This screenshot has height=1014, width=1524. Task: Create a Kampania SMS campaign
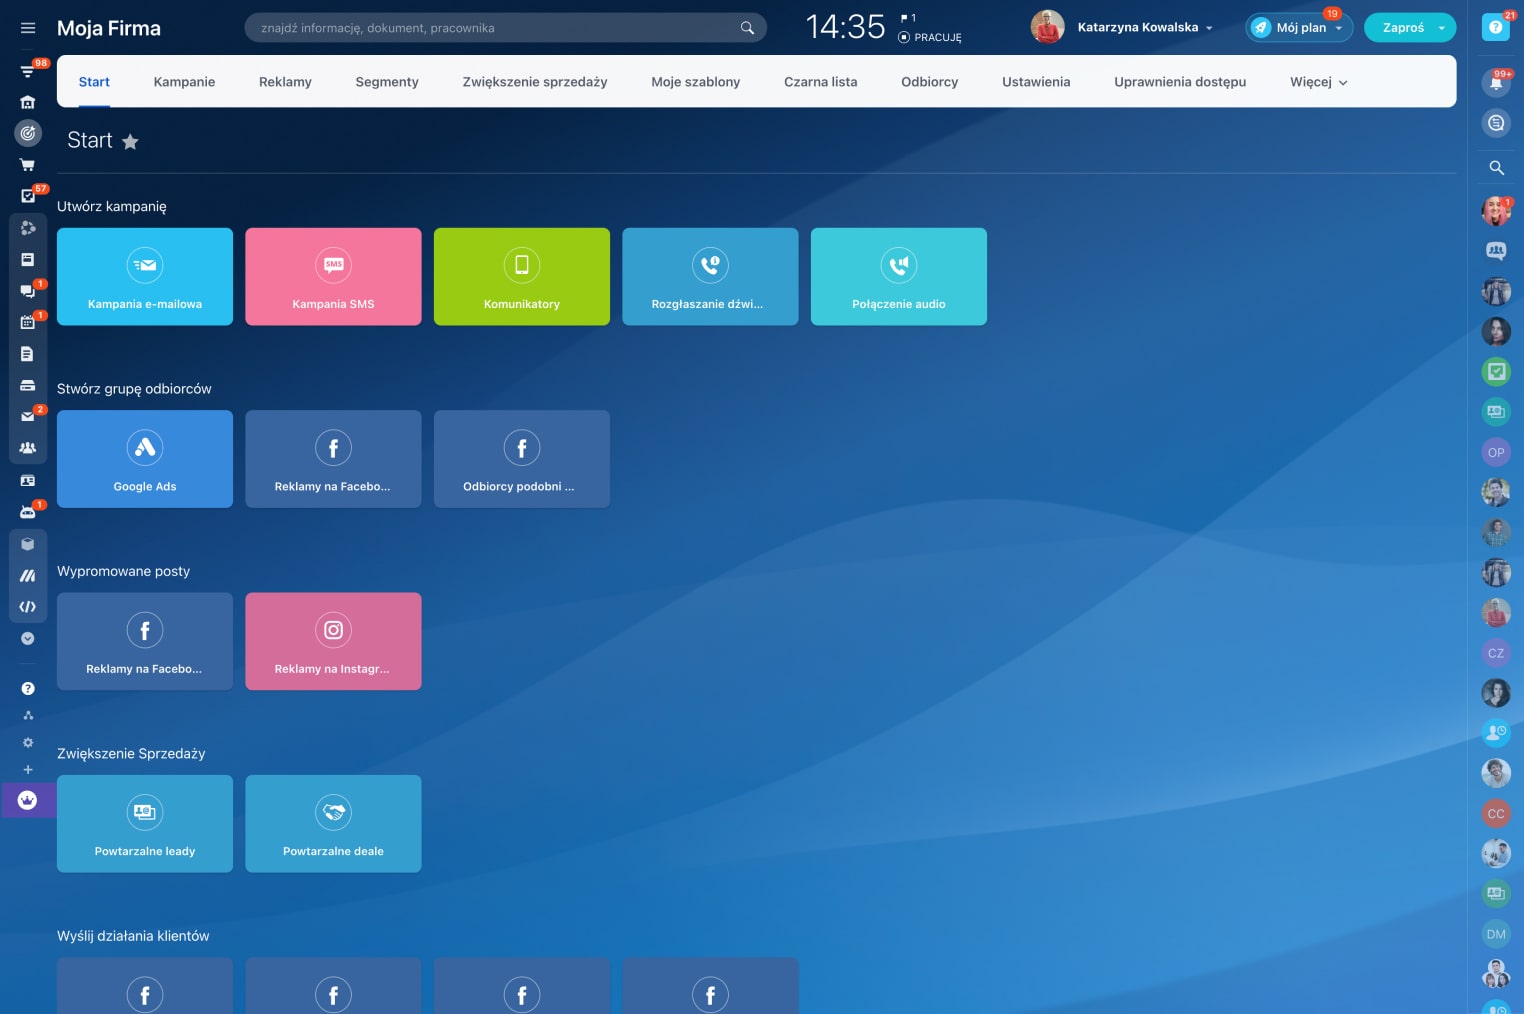point(333,277)
